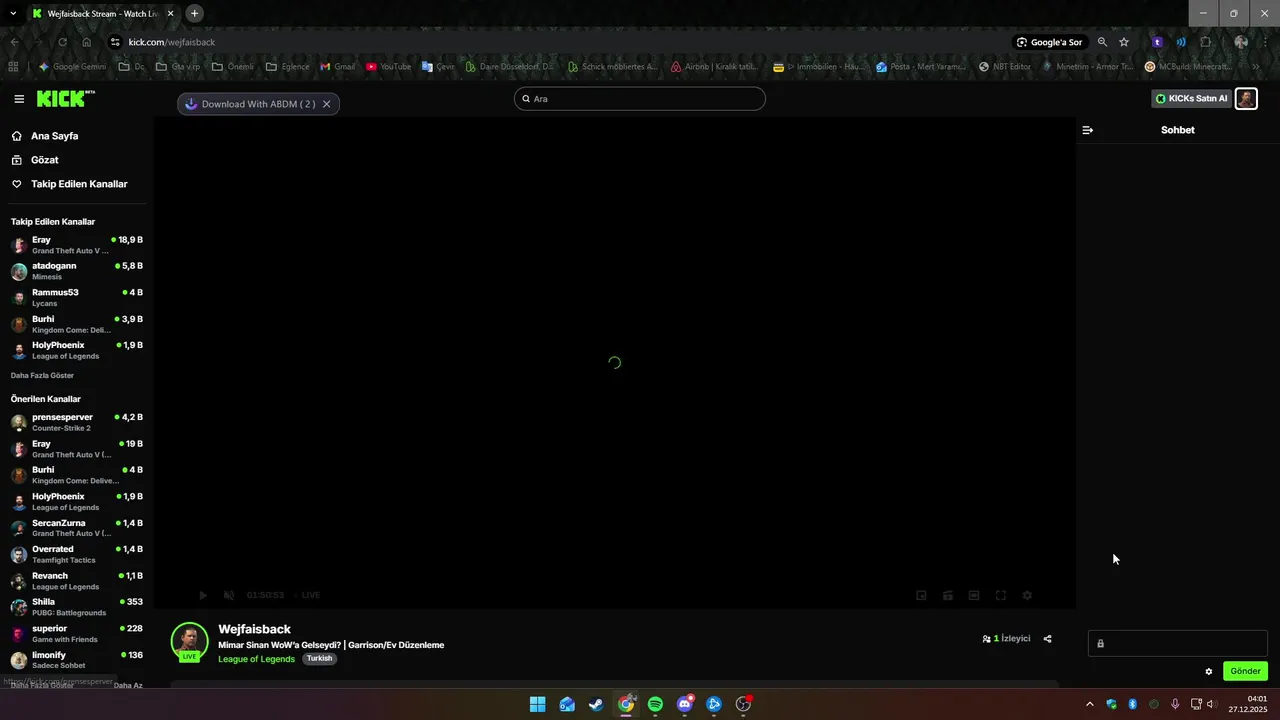The image size is (1280, 720).
Task: Open Rammus53 channel
Action: pyautogui.click(x=77, y=297)
